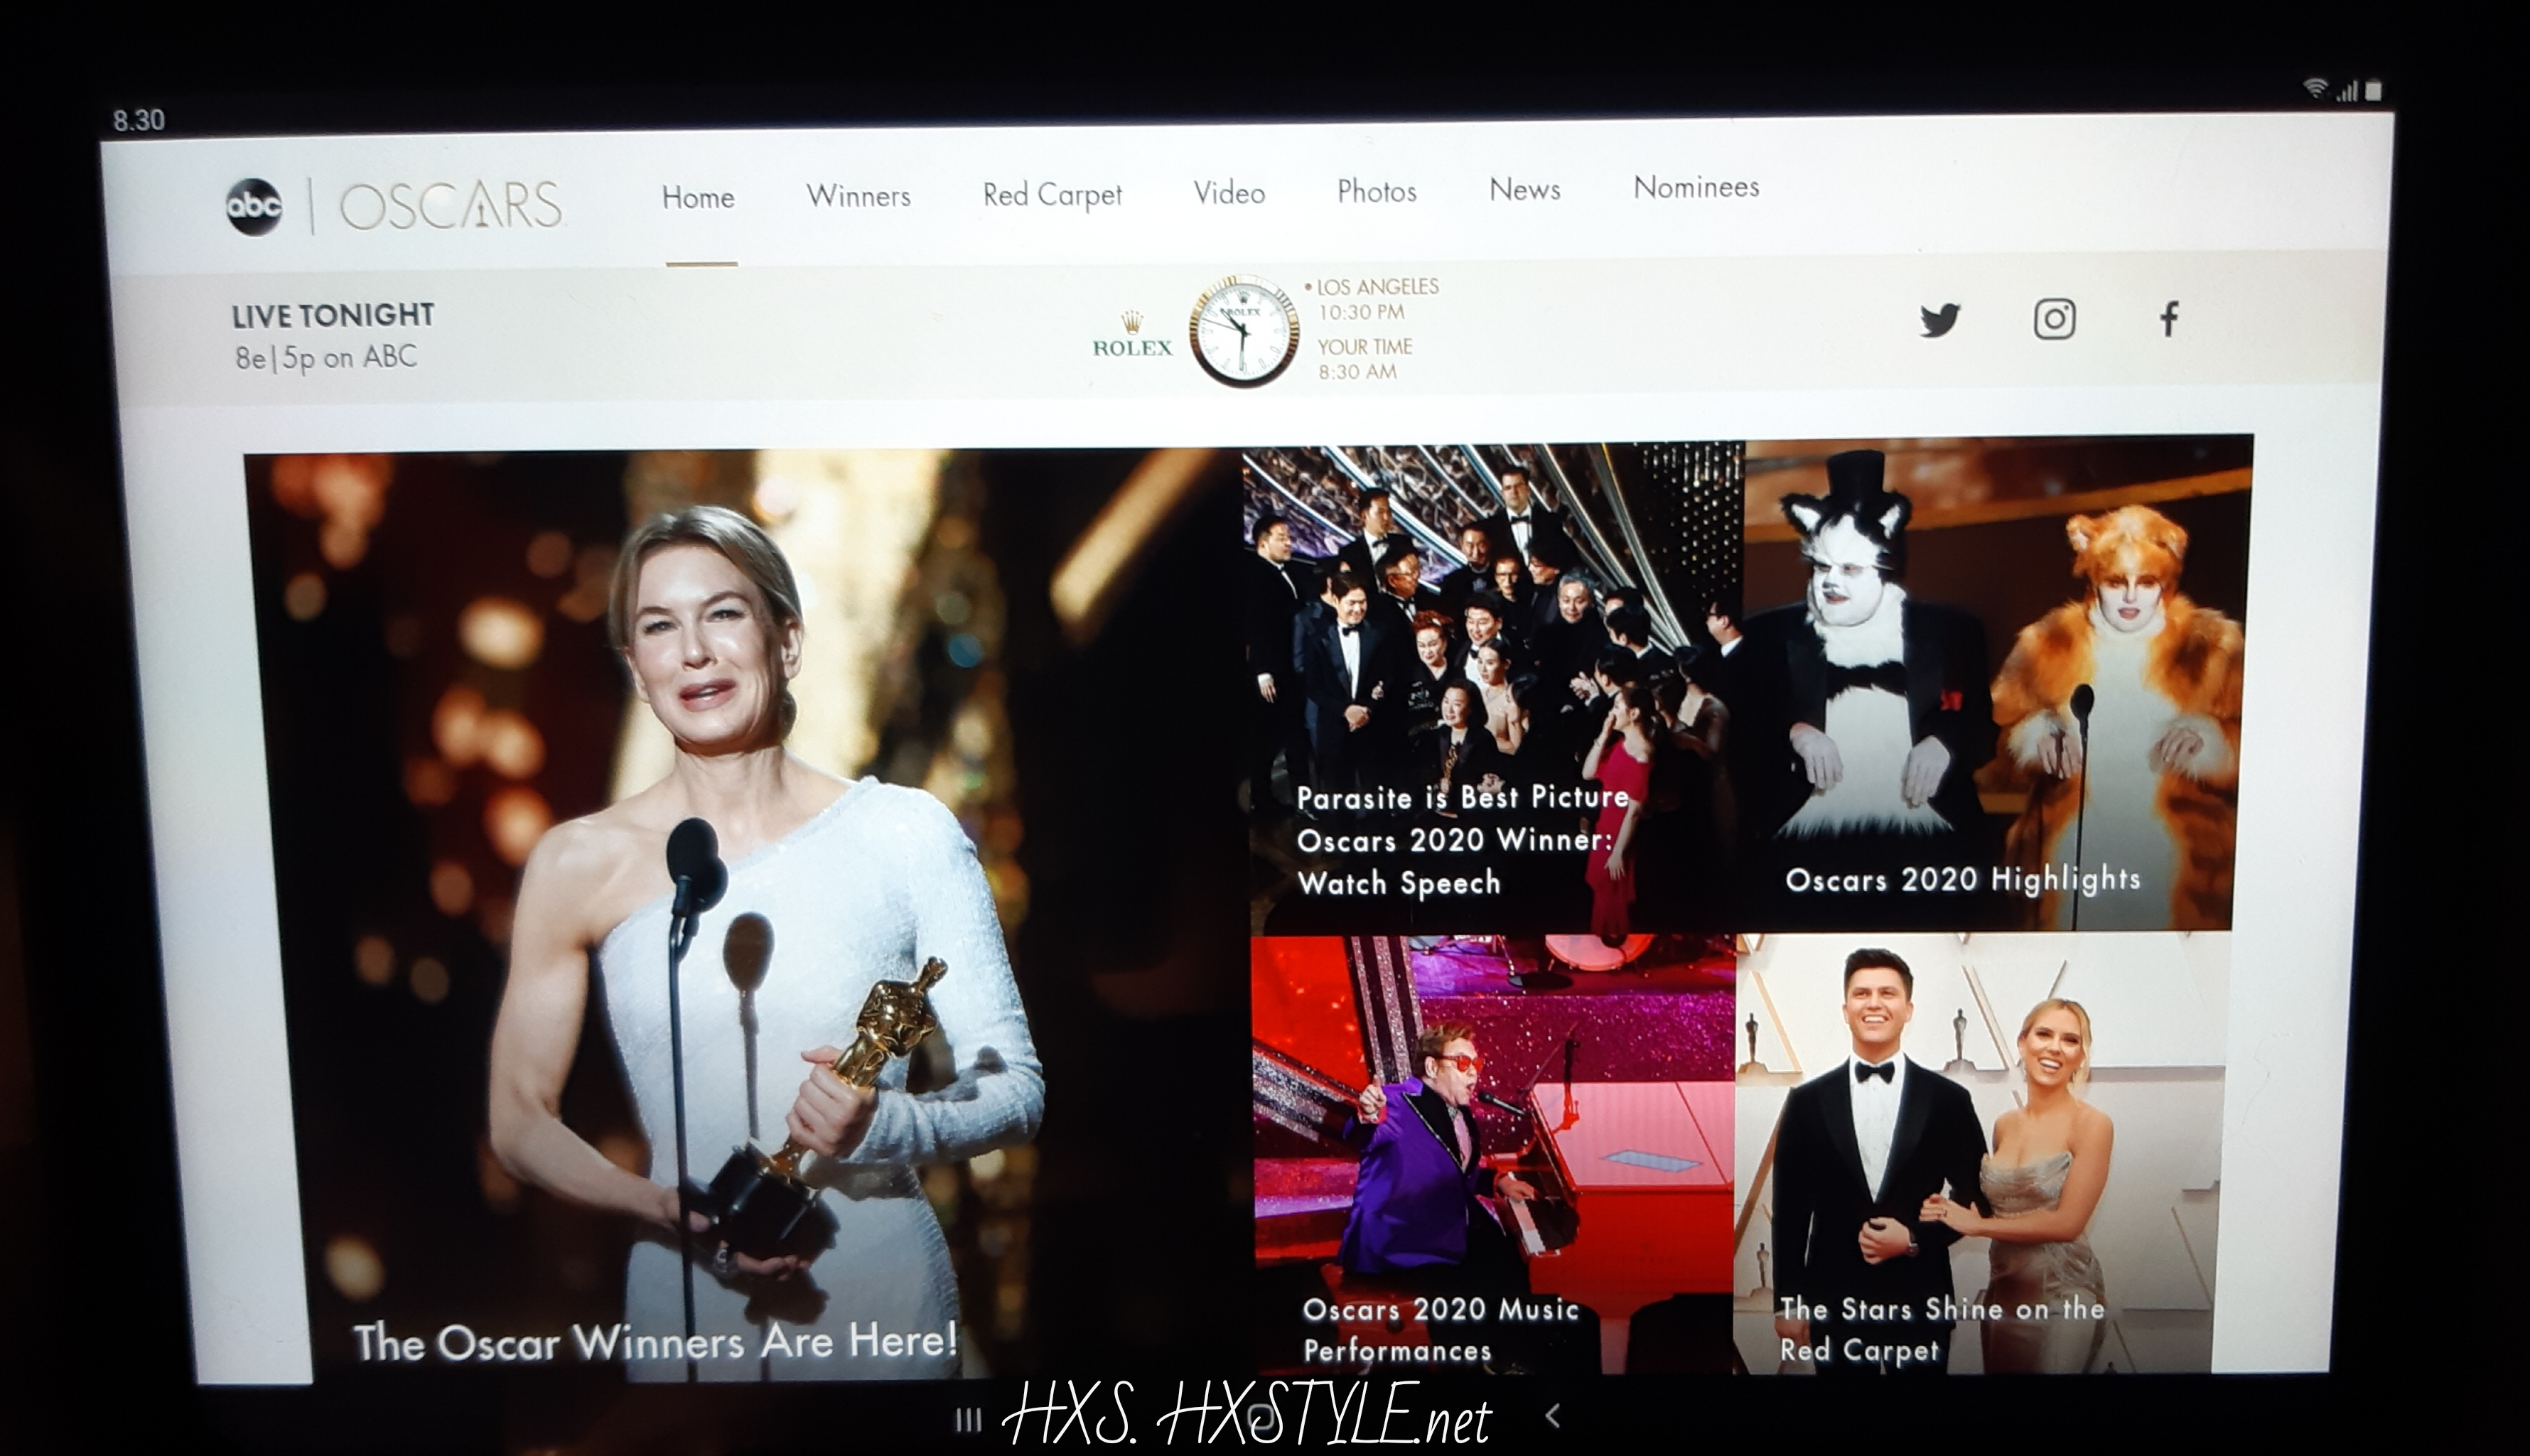The height and width of the screenshot is (1456, 2530).
Task: Click the ABC logo
Action: tap(254, 207)
